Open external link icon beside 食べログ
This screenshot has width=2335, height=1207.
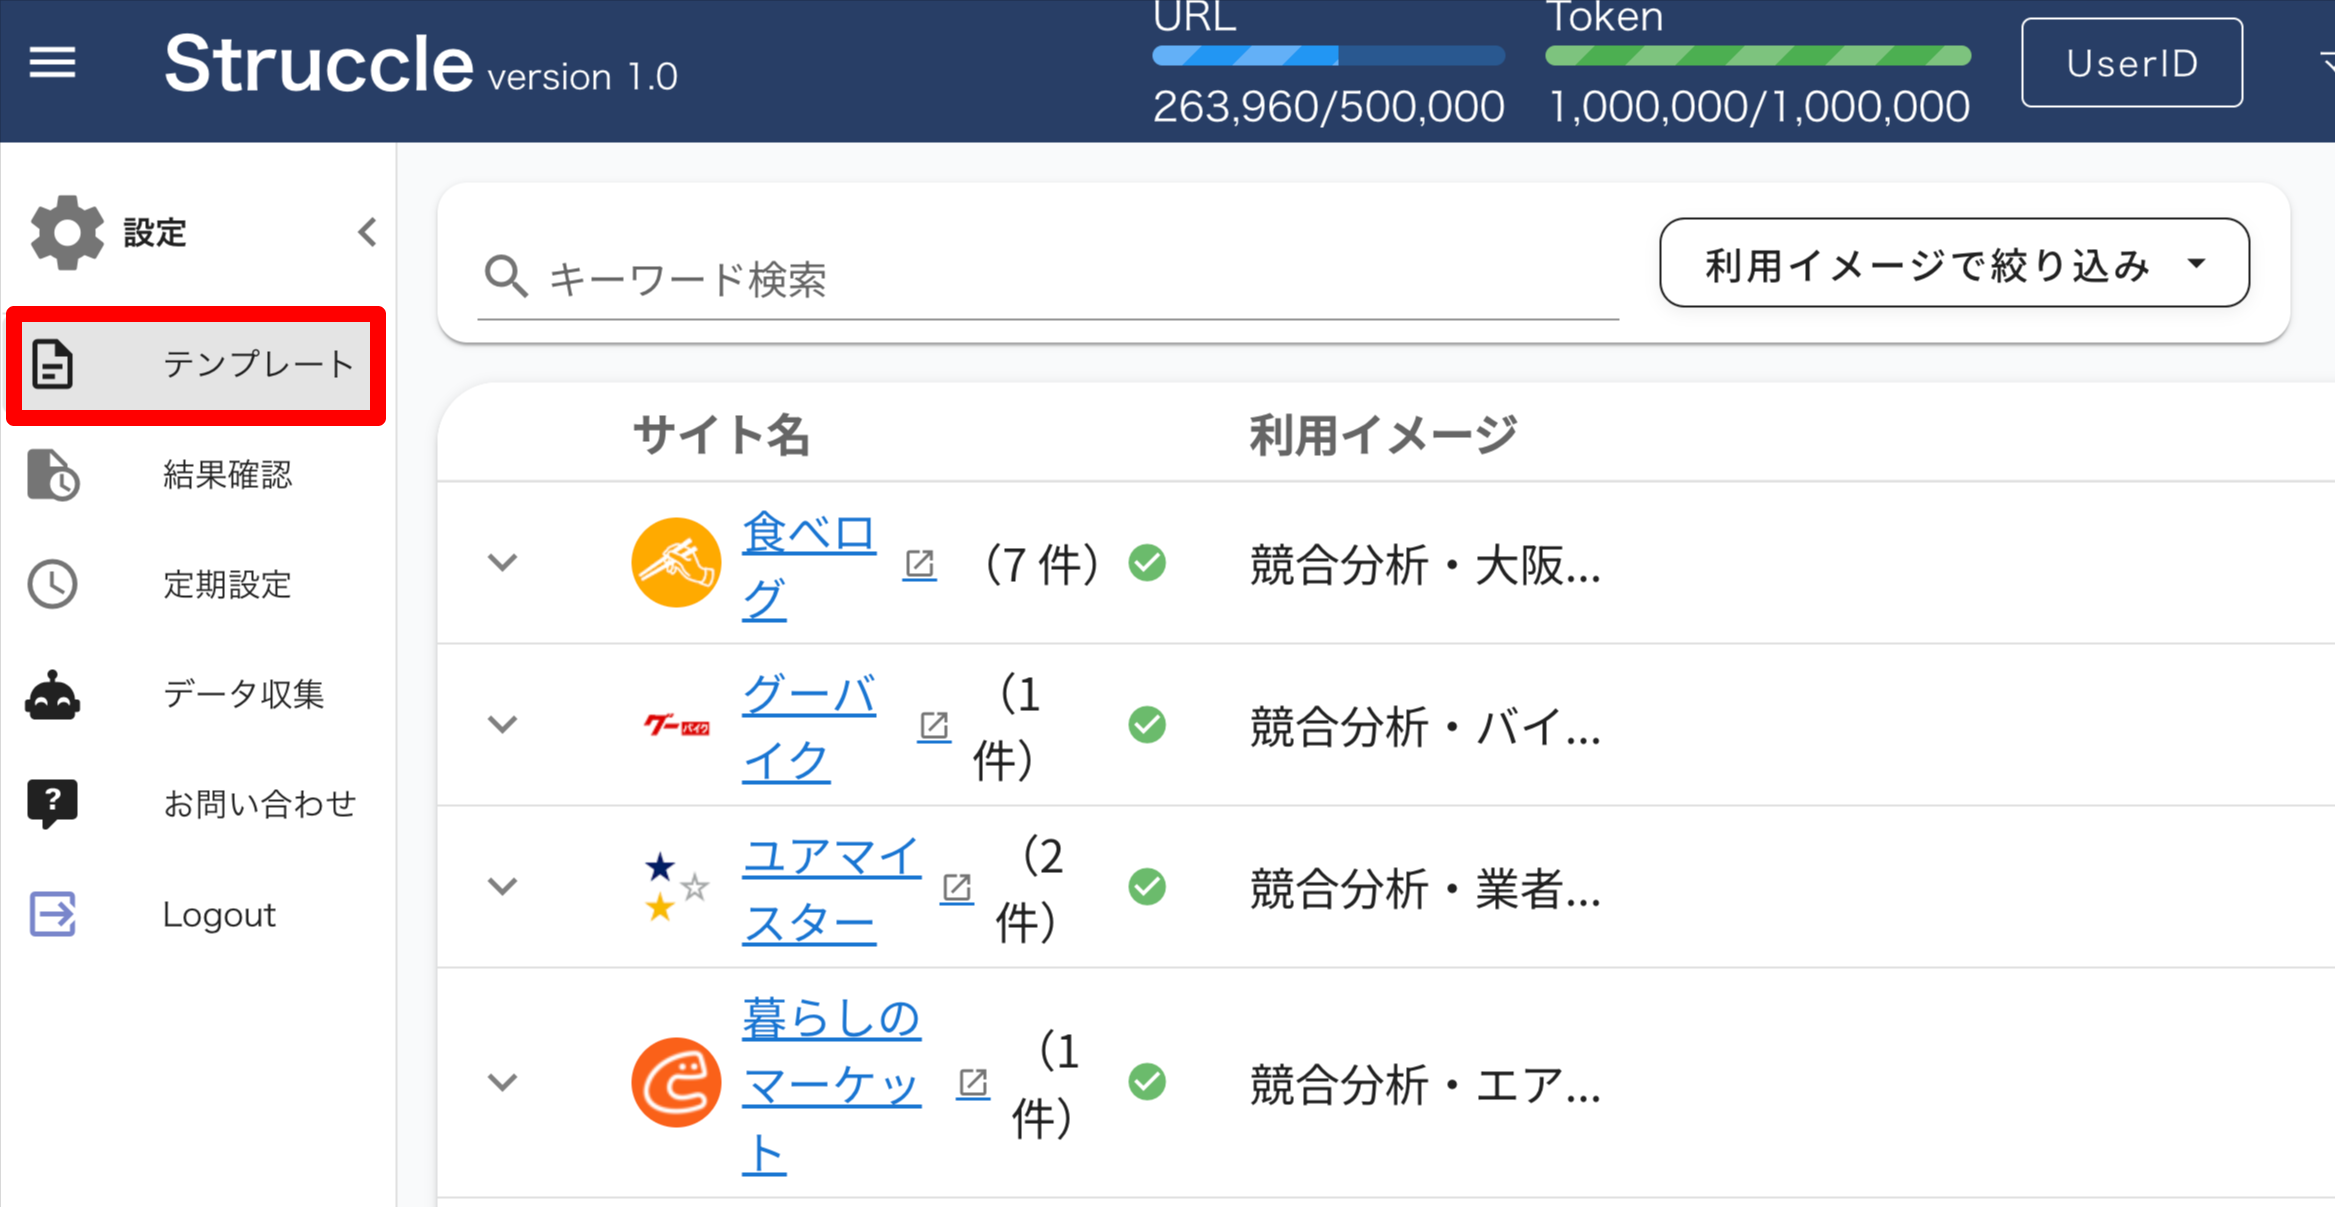click(x=919, y=564)
